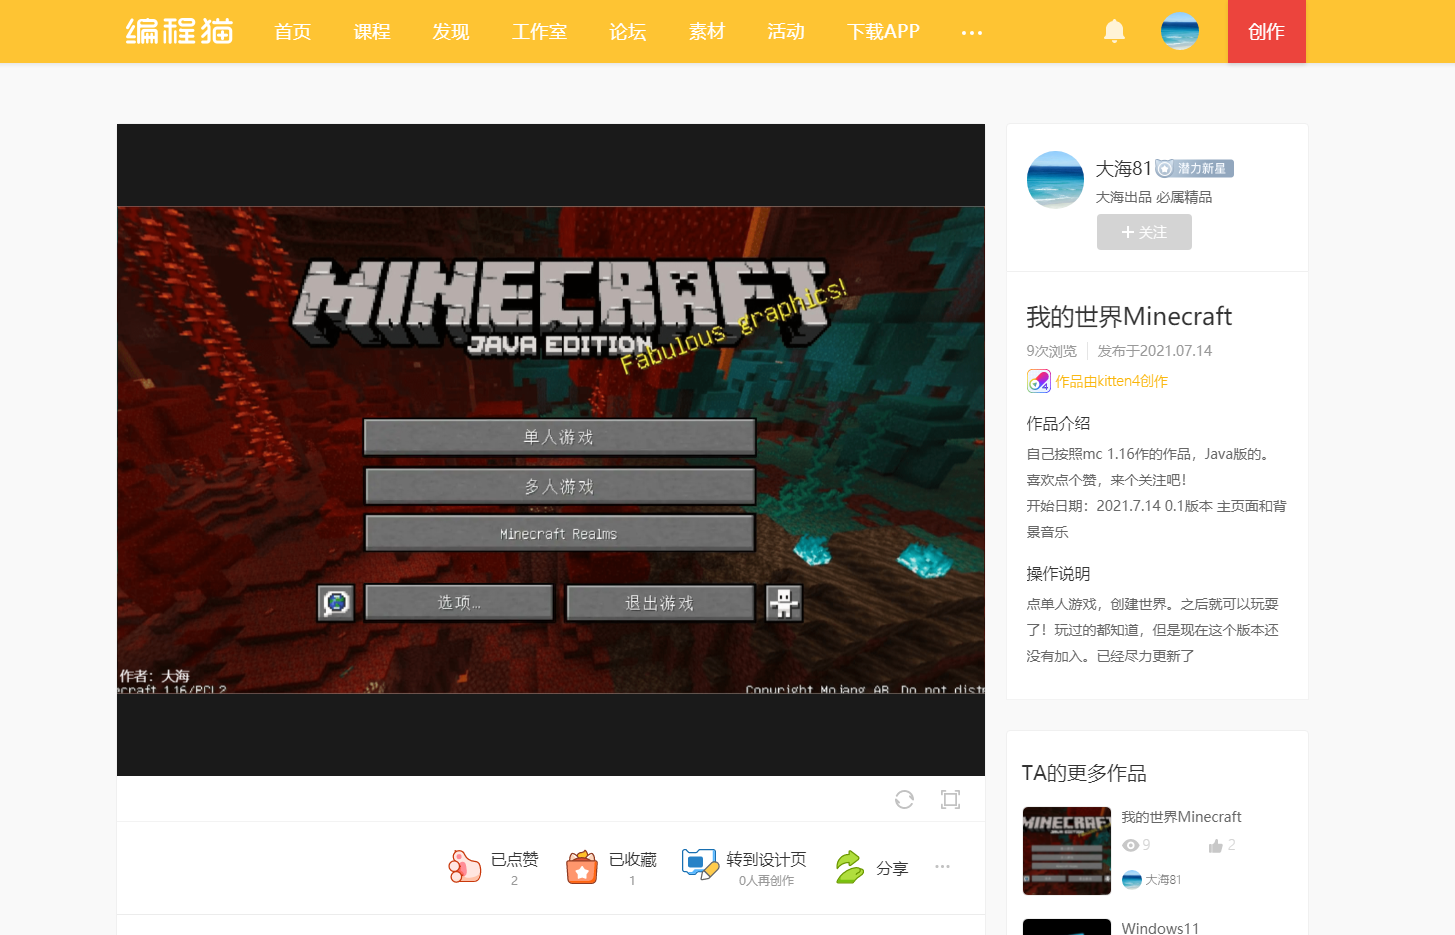Click the author name 大海81
The height and width of the screenshot is (935, 1455).
click(x=1124, y=168)
